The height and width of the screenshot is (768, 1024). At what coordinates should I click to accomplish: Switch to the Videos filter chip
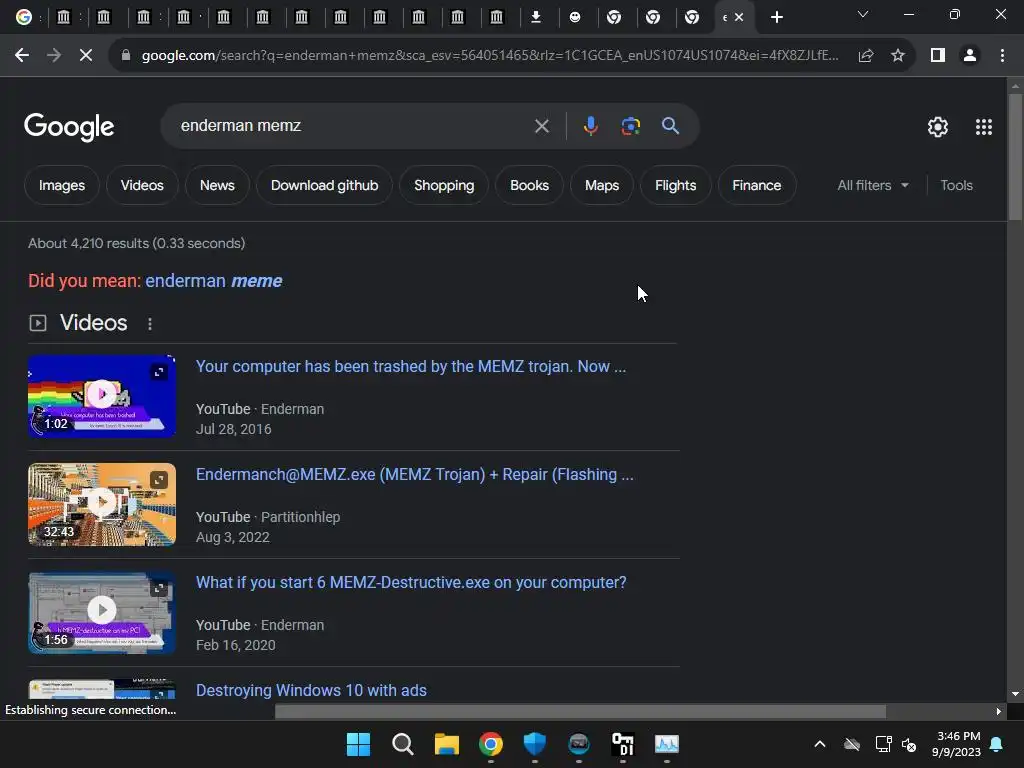click(142, 185)
